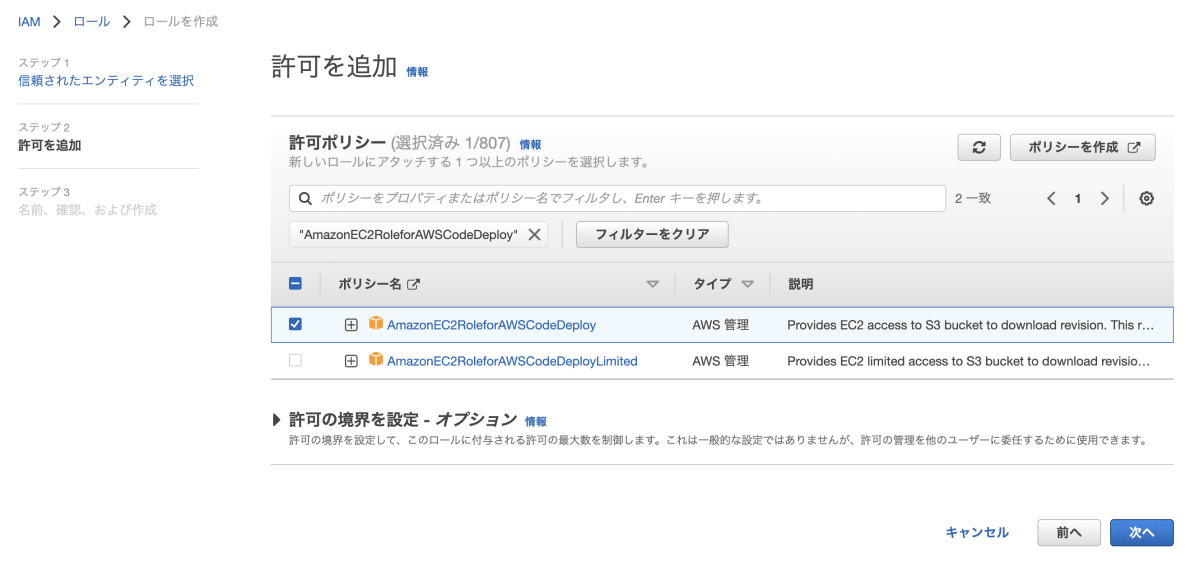Click the 説明 column header
Viewport: 1200px width, 563px height.
[x=801, y=284]
